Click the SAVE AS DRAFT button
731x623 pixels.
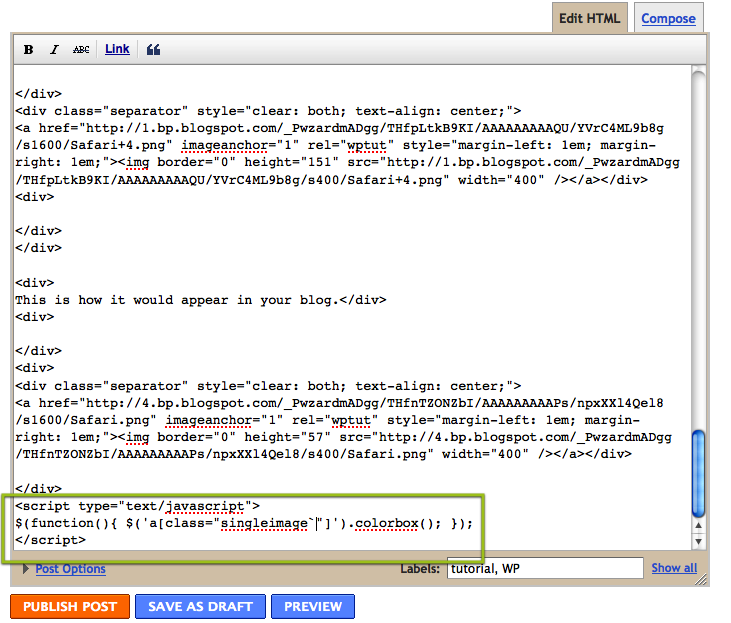(x=200, y=606)
